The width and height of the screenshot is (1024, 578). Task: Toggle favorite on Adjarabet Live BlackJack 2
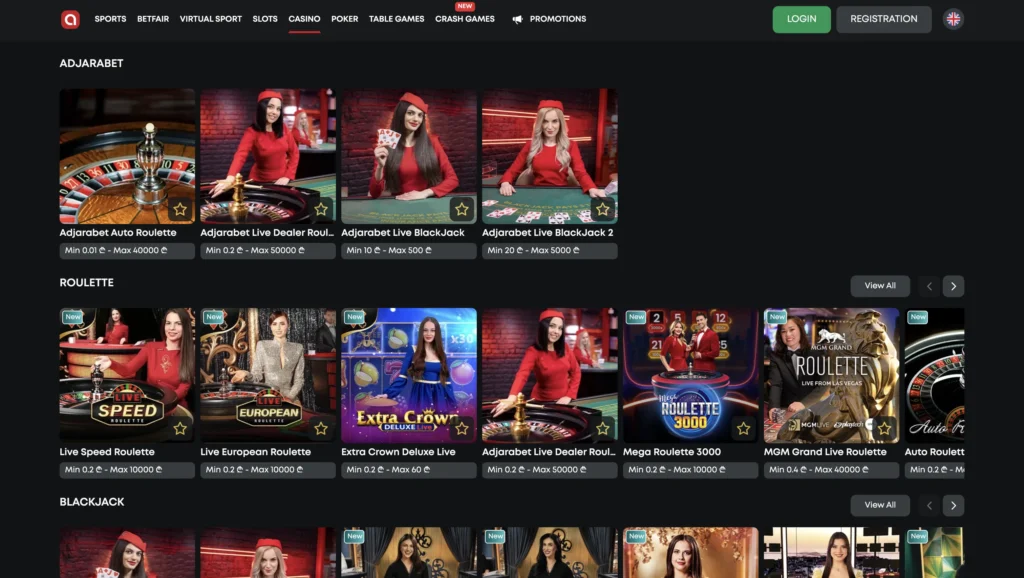point(603,209)
